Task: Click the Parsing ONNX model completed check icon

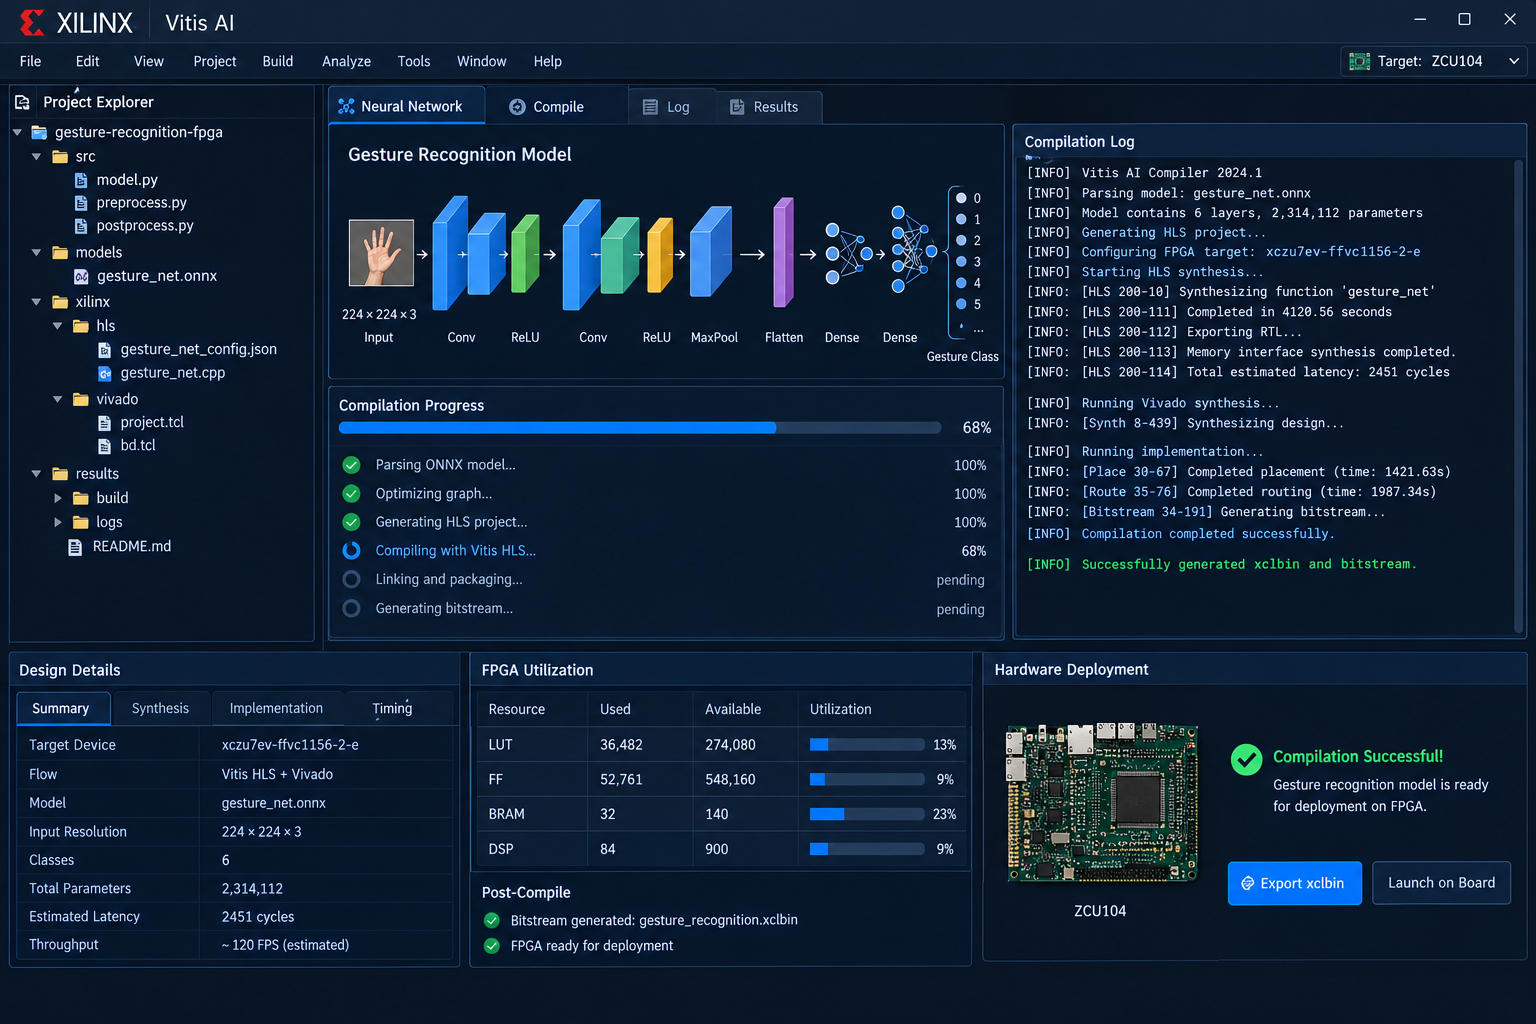Action: [x=351, y=465]
